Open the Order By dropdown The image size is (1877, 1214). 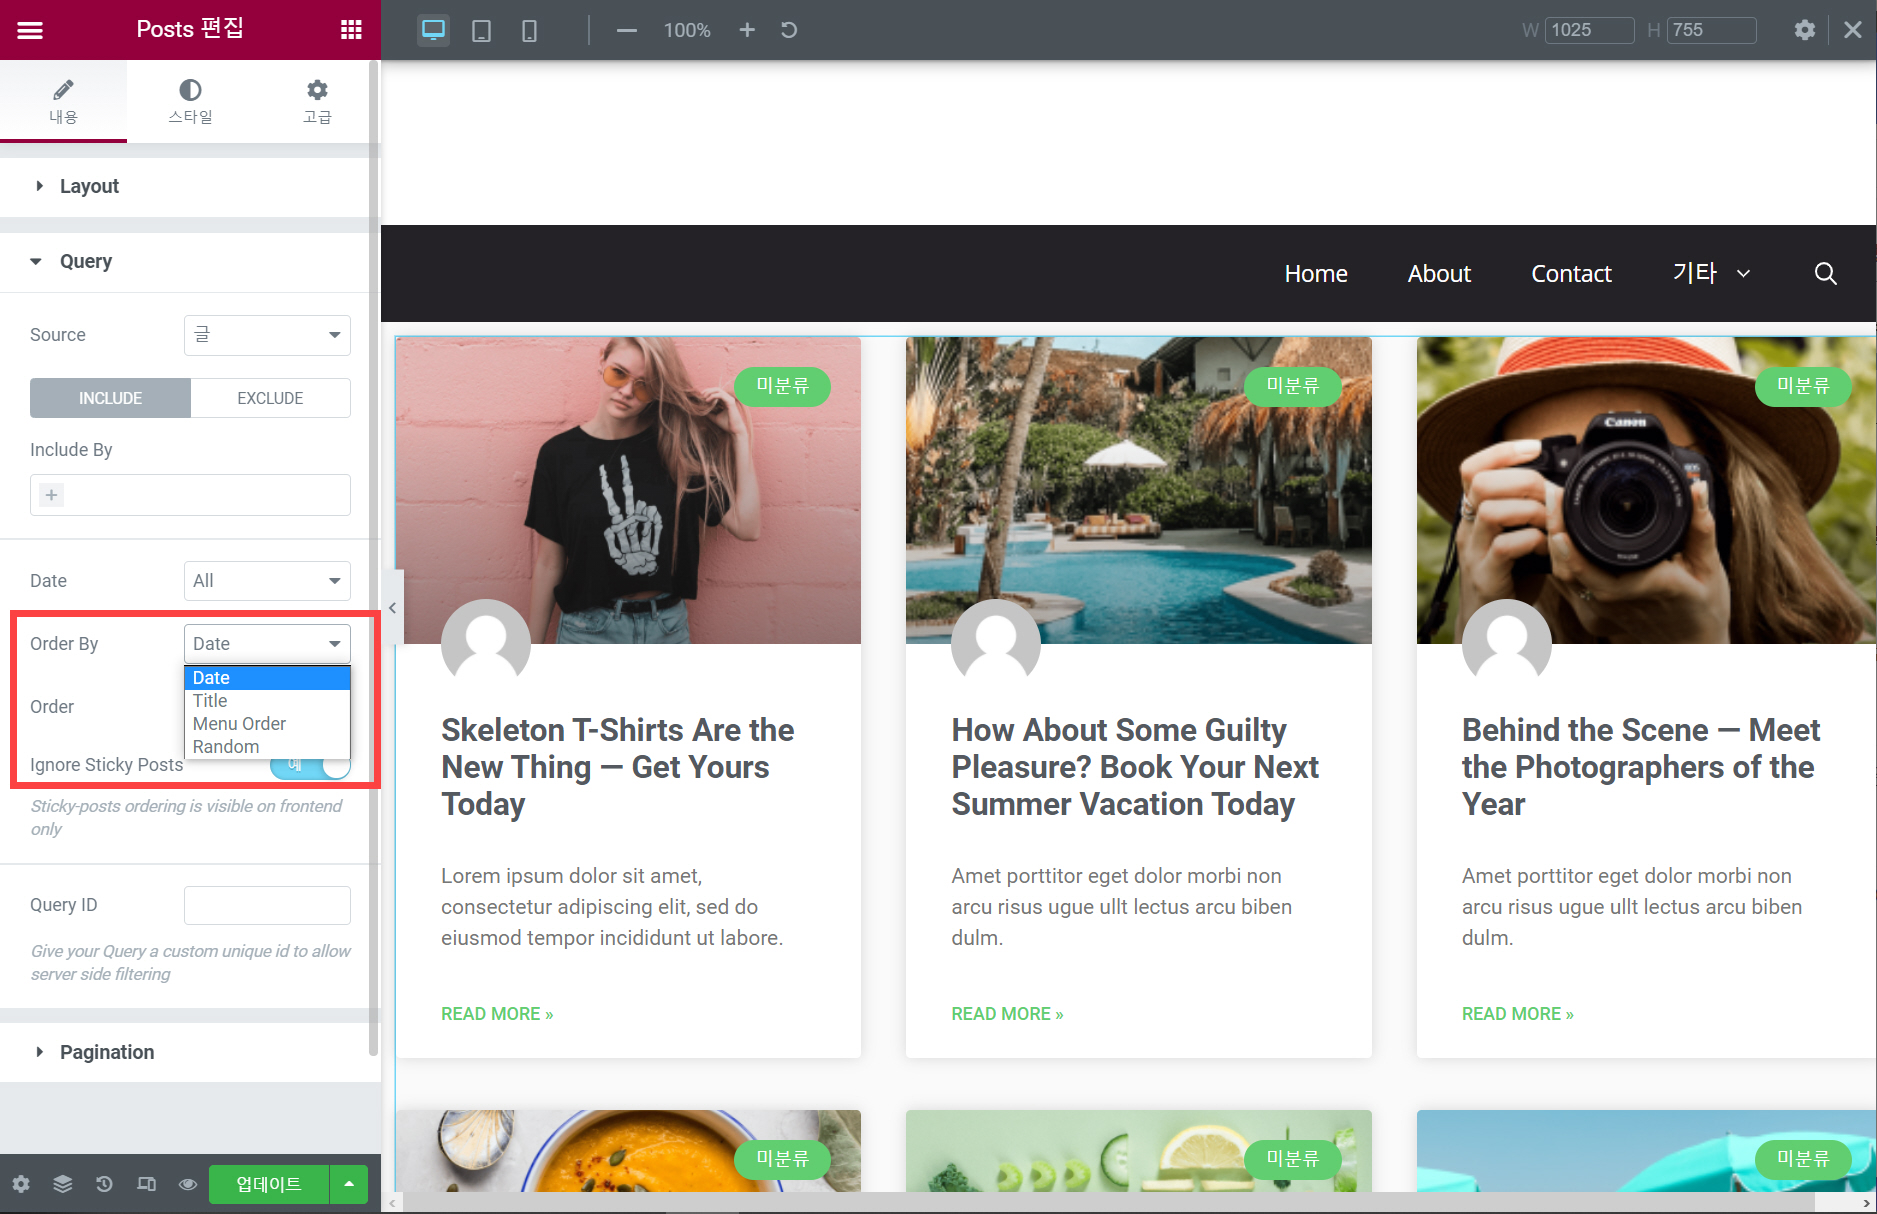[267, 644]
